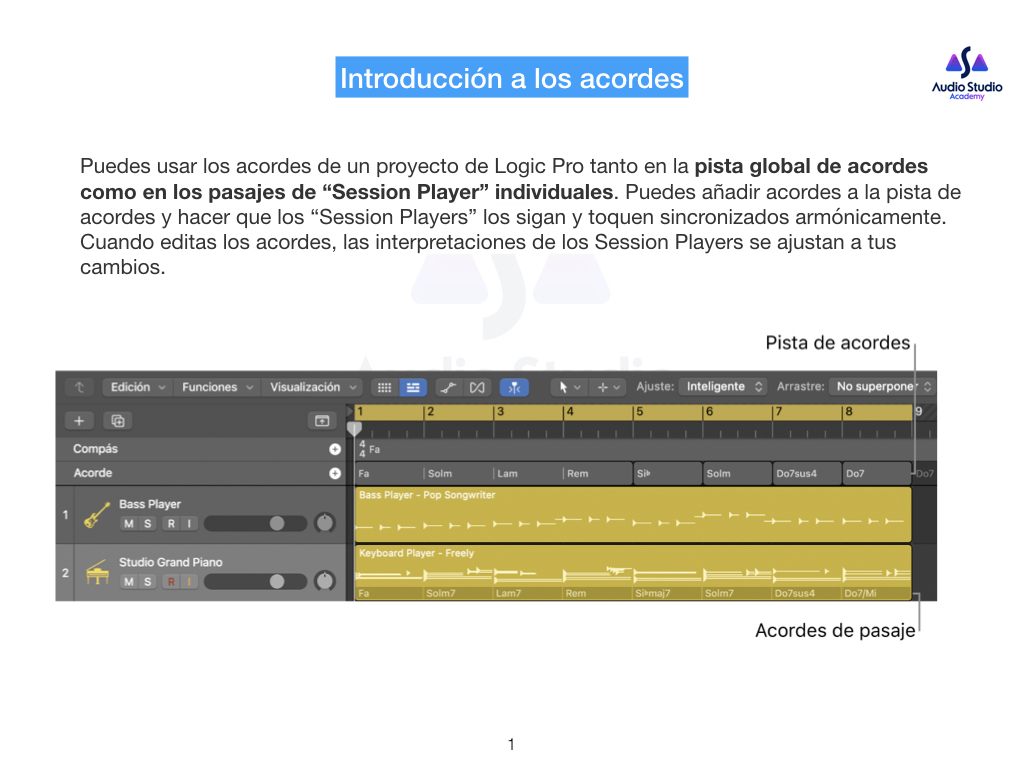Select the Si♭ chord in chord track
This screenshot has height=768, width=1024.
click(x=667, y=473)
